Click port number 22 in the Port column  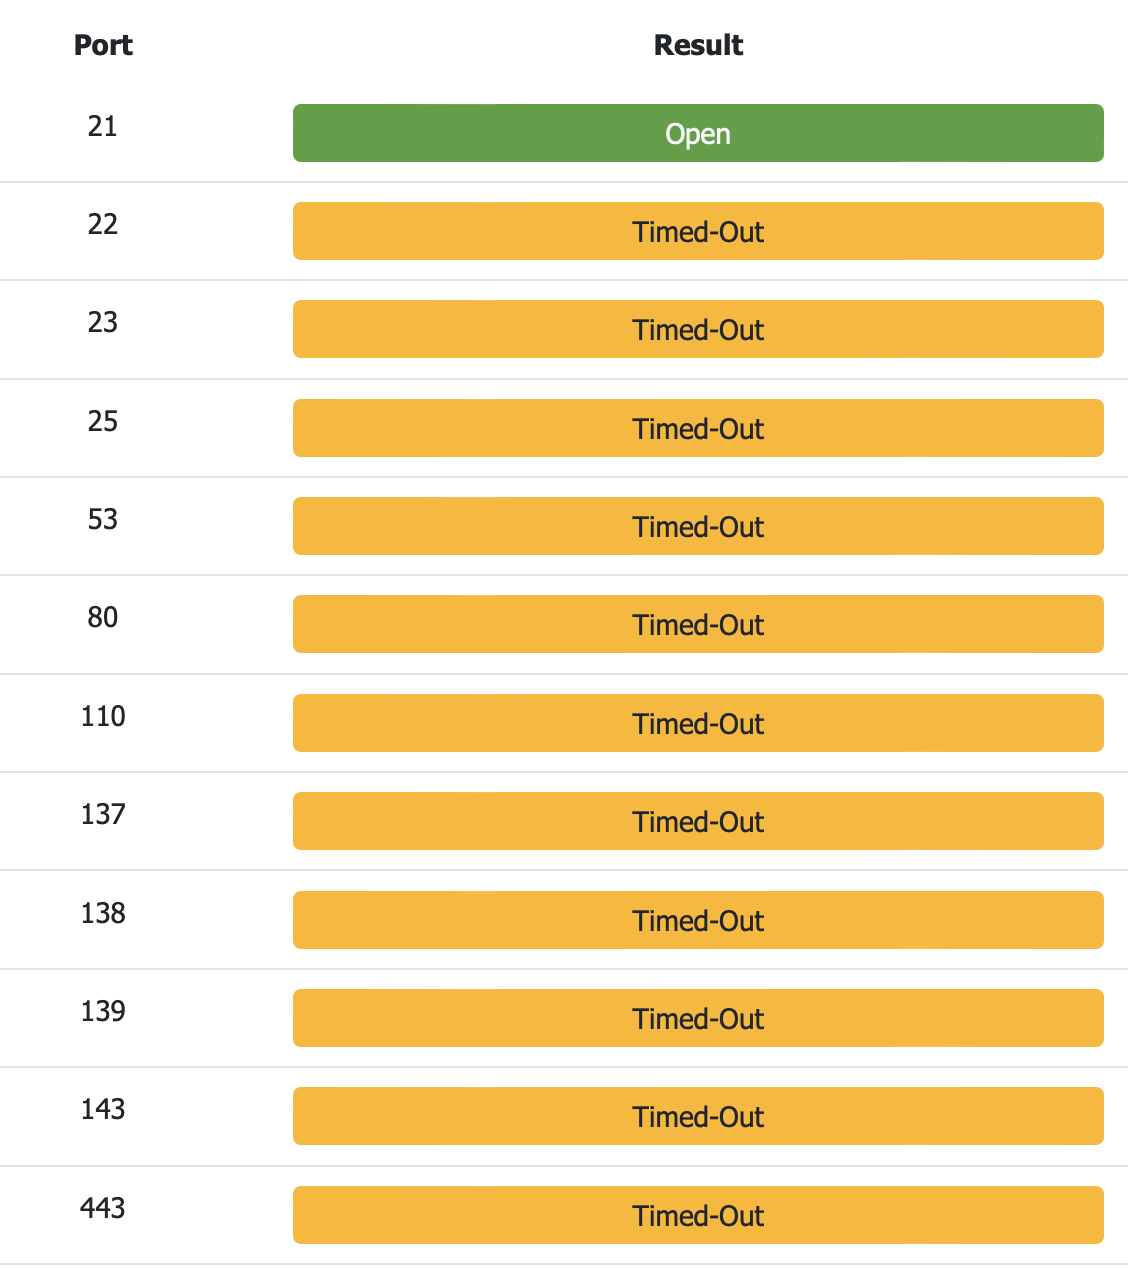coord(102,224)
